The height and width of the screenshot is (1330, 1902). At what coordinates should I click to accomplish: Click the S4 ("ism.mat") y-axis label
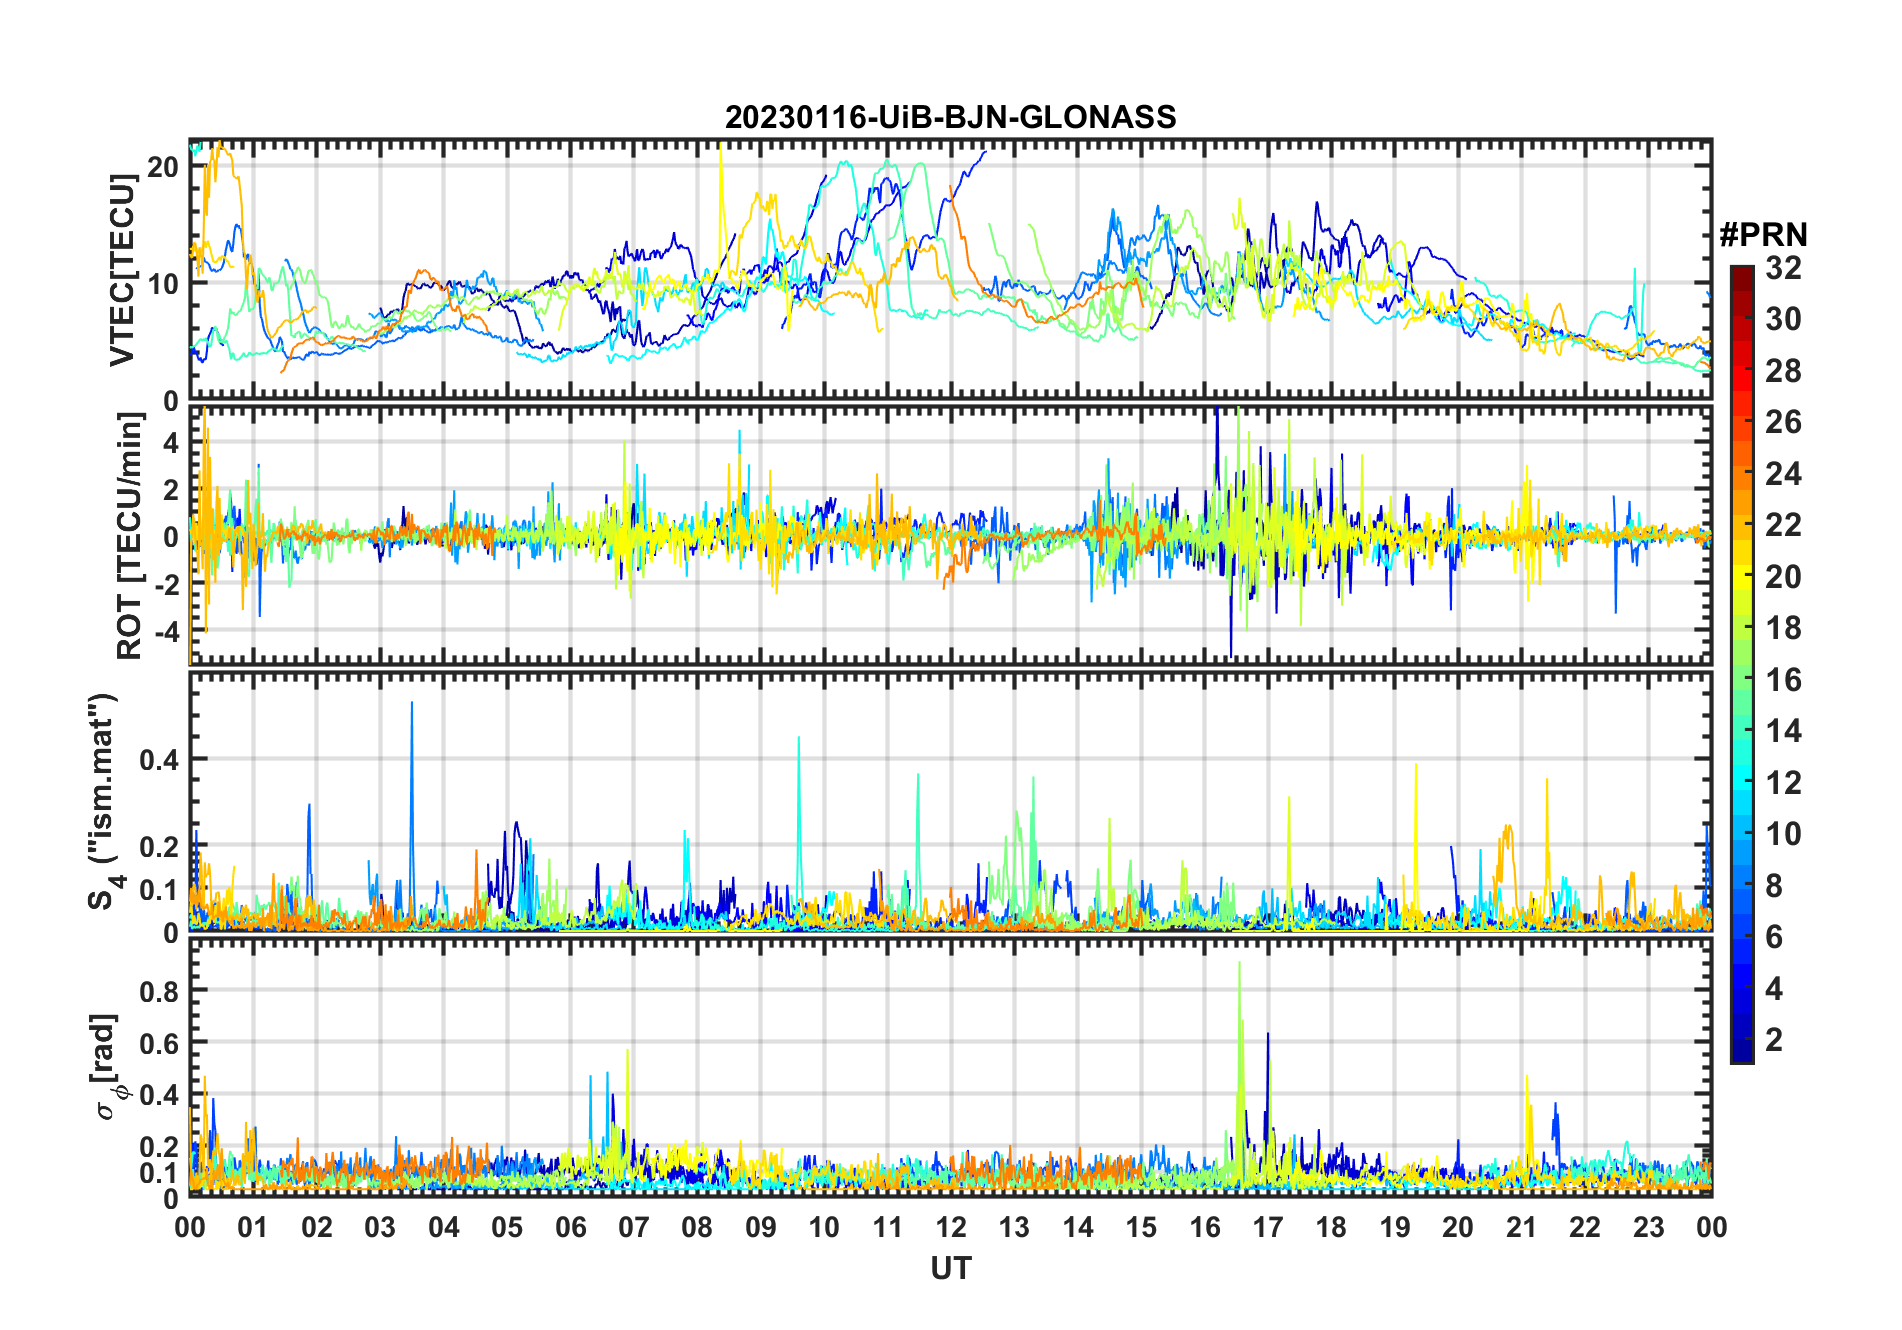(103, 803)
